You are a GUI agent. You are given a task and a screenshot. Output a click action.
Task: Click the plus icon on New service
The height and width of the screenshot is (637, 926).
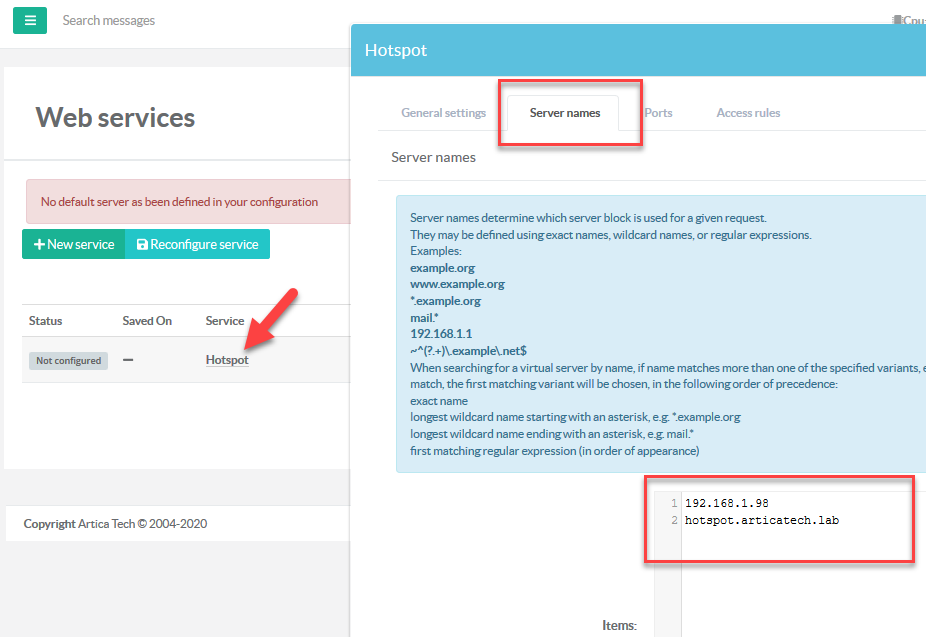click(x=40, y=245)
